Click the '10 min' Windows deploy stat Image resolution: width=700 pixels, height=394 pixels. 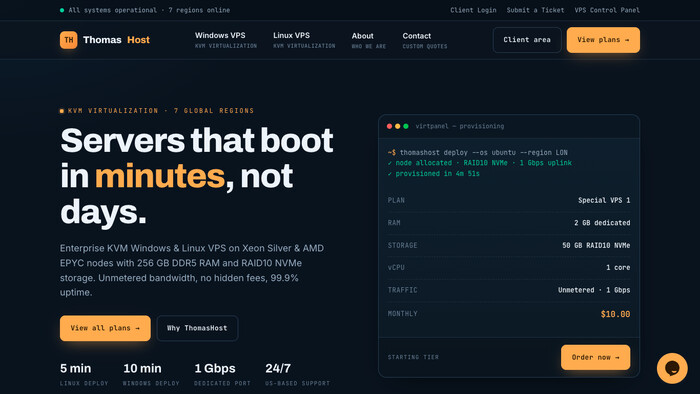click(x=142, y=369)
